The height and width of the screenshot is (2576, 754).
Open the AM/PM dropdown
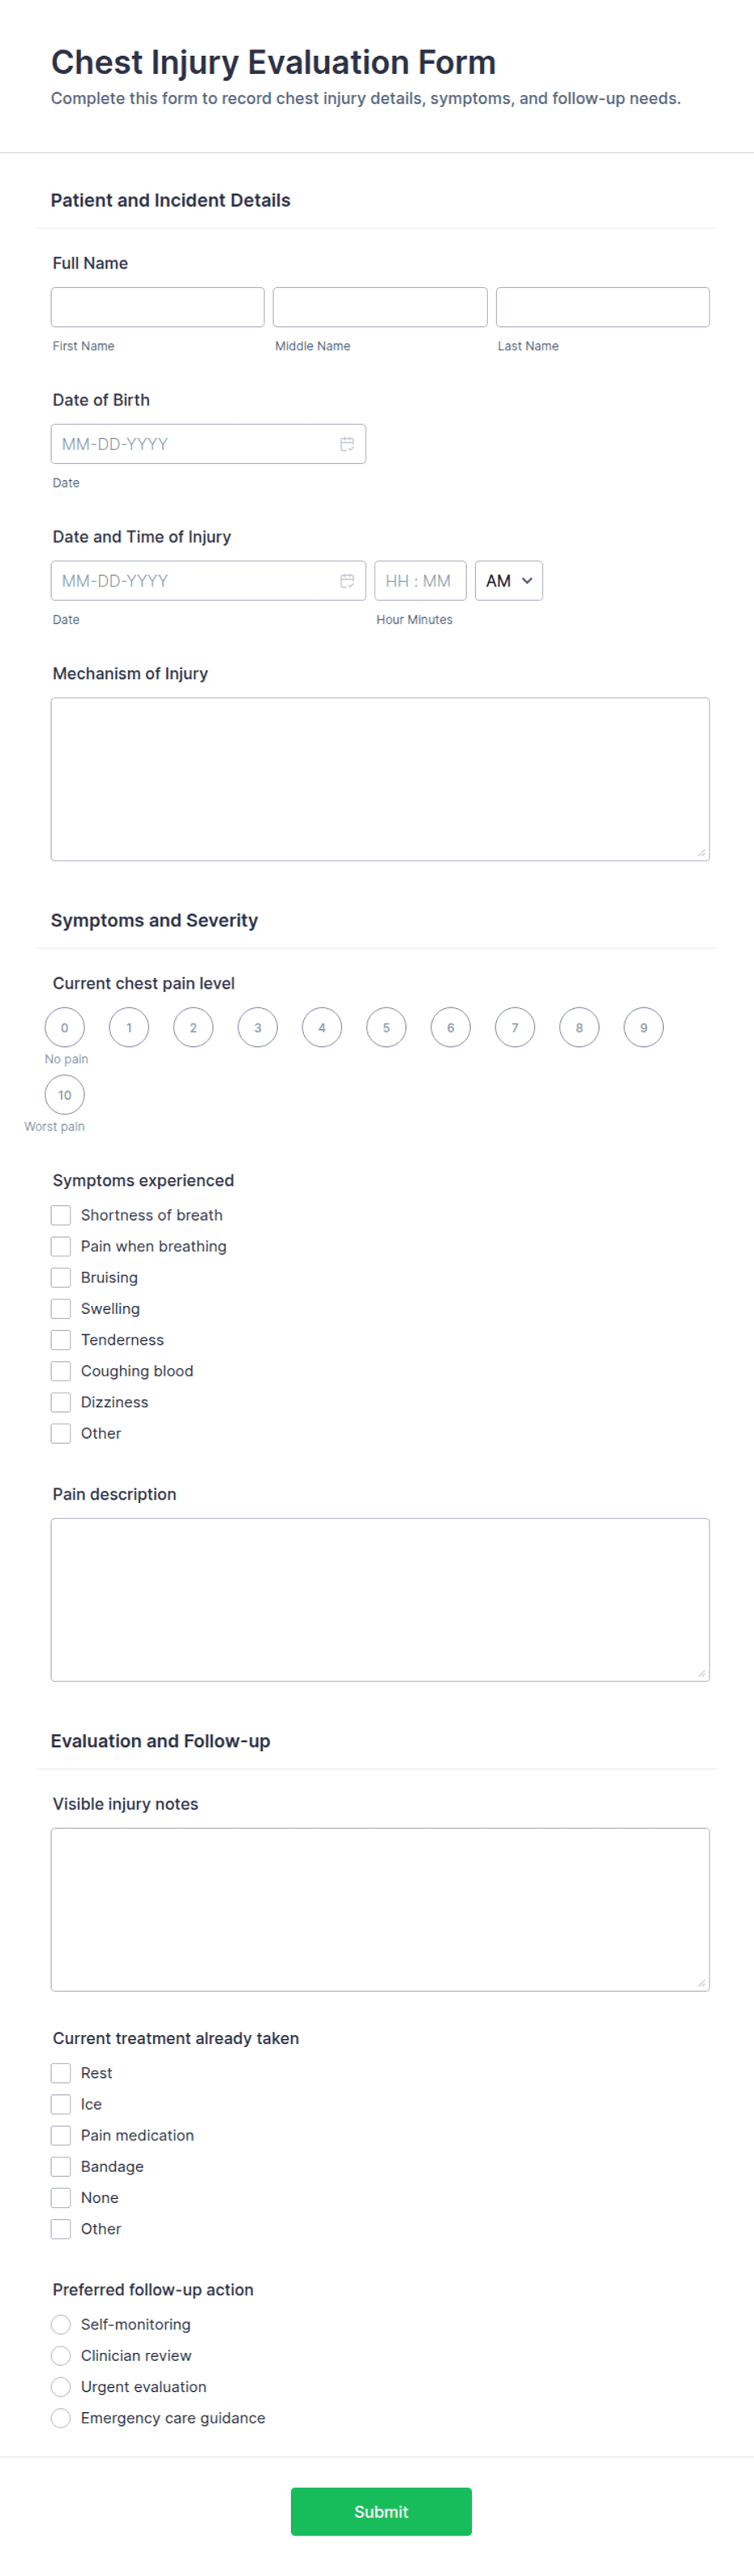click(509, 581)
